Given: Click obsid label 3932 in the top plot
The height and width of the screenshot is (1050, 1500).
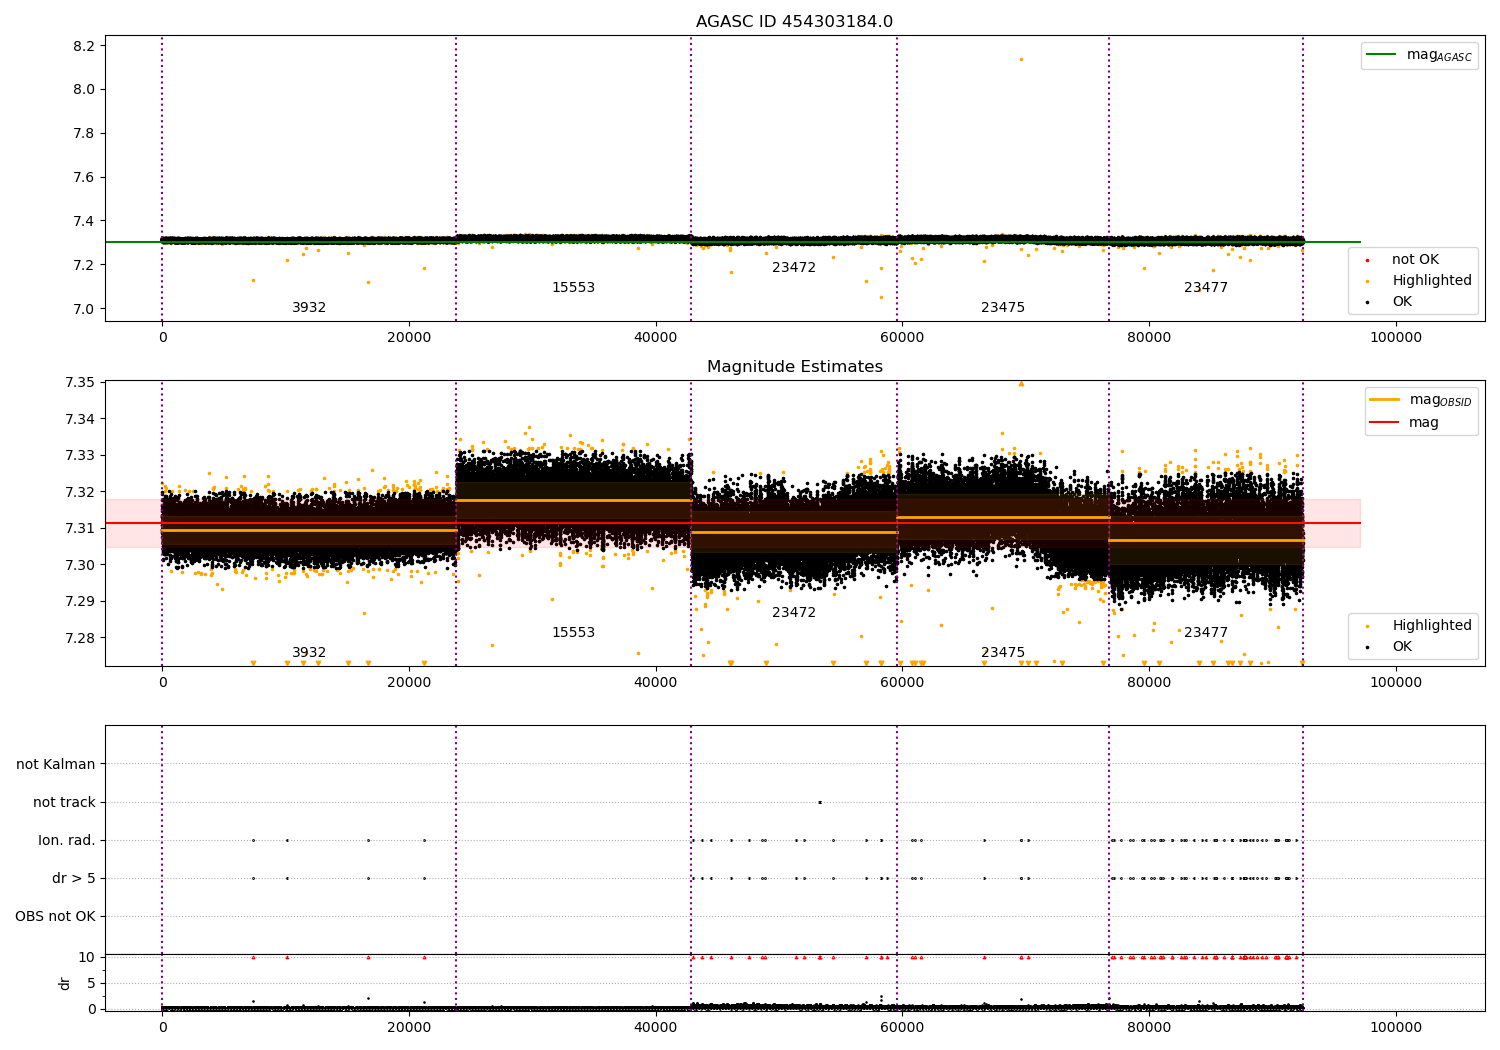Looking at the screenshot, I should 309,308.
